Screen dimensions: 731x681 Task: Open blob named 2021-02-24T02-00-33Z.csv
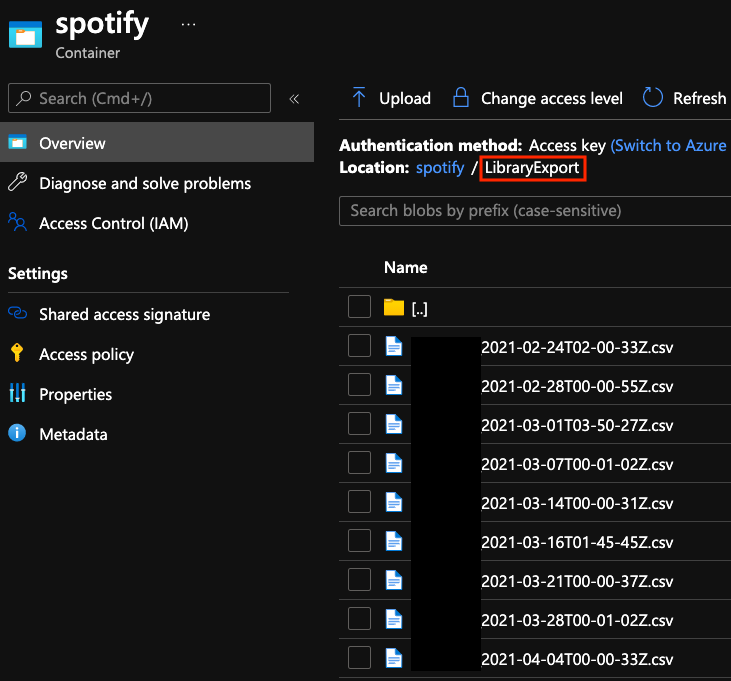(577, 348)
